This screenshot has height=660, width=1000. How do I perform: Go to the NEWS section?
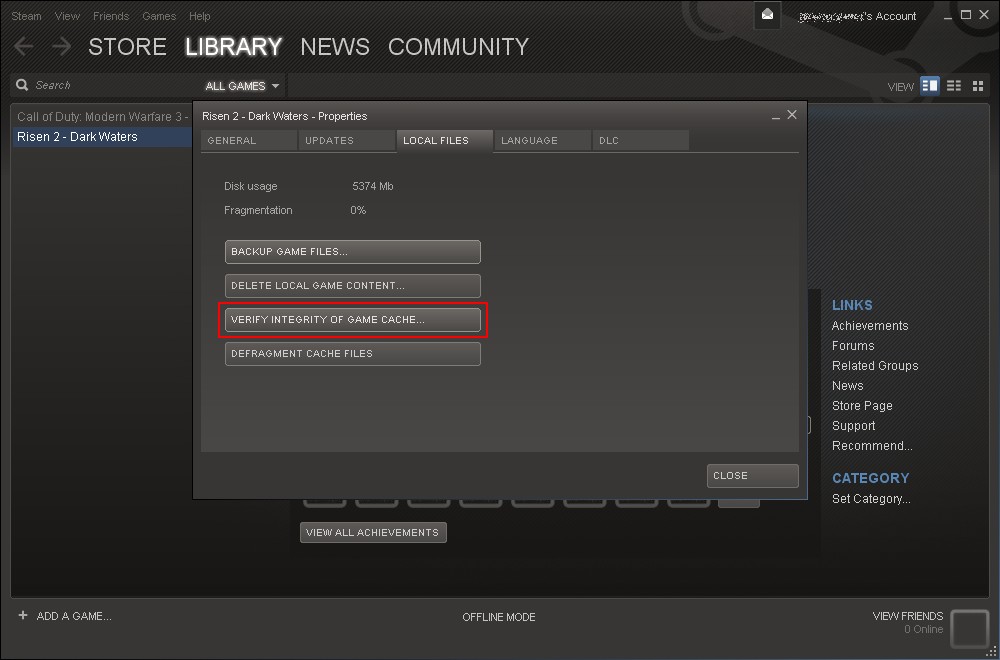point(335,47)
